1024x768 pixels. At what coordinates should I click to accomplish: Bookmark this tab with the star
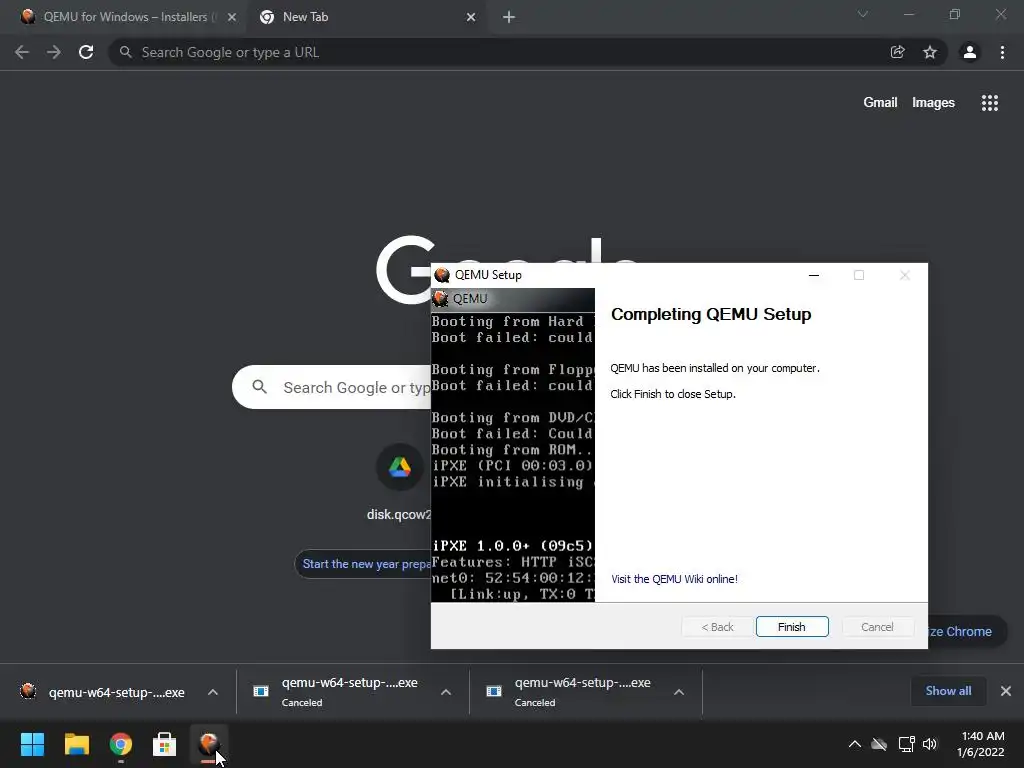click(x=930, y=52)
